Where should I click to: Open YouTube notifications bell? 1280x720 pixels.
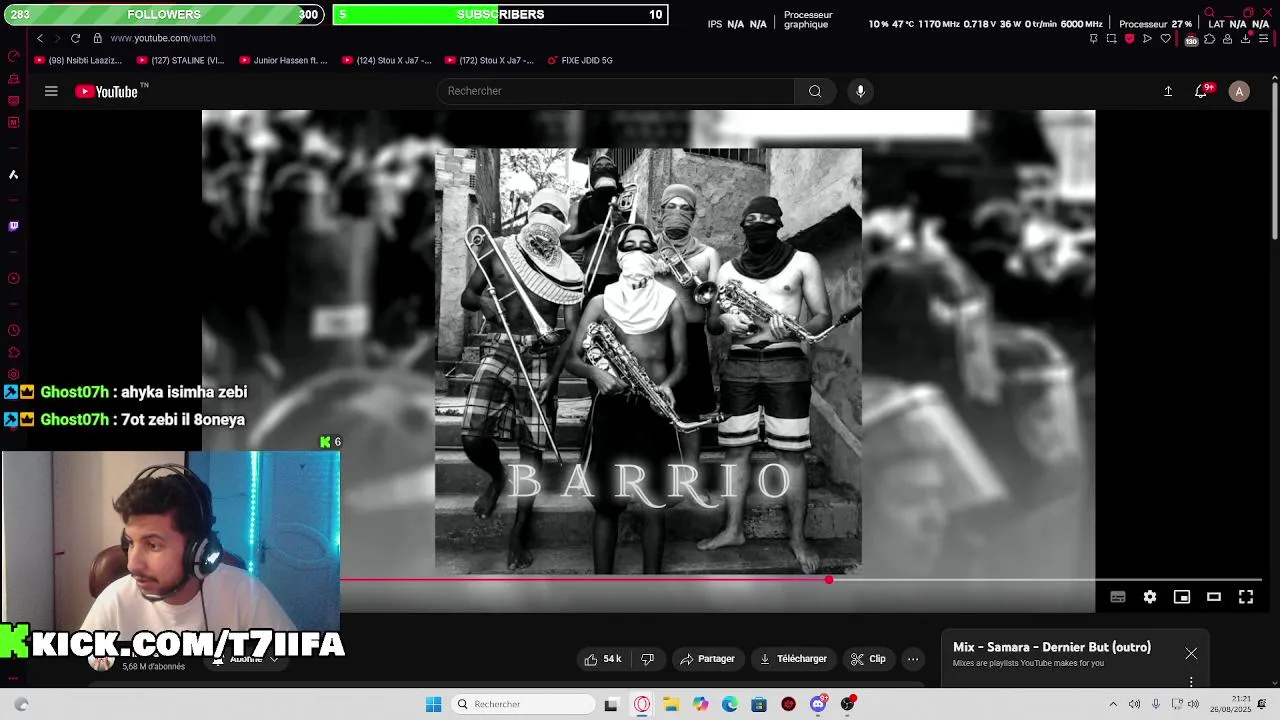click(x=1202, y=91)
